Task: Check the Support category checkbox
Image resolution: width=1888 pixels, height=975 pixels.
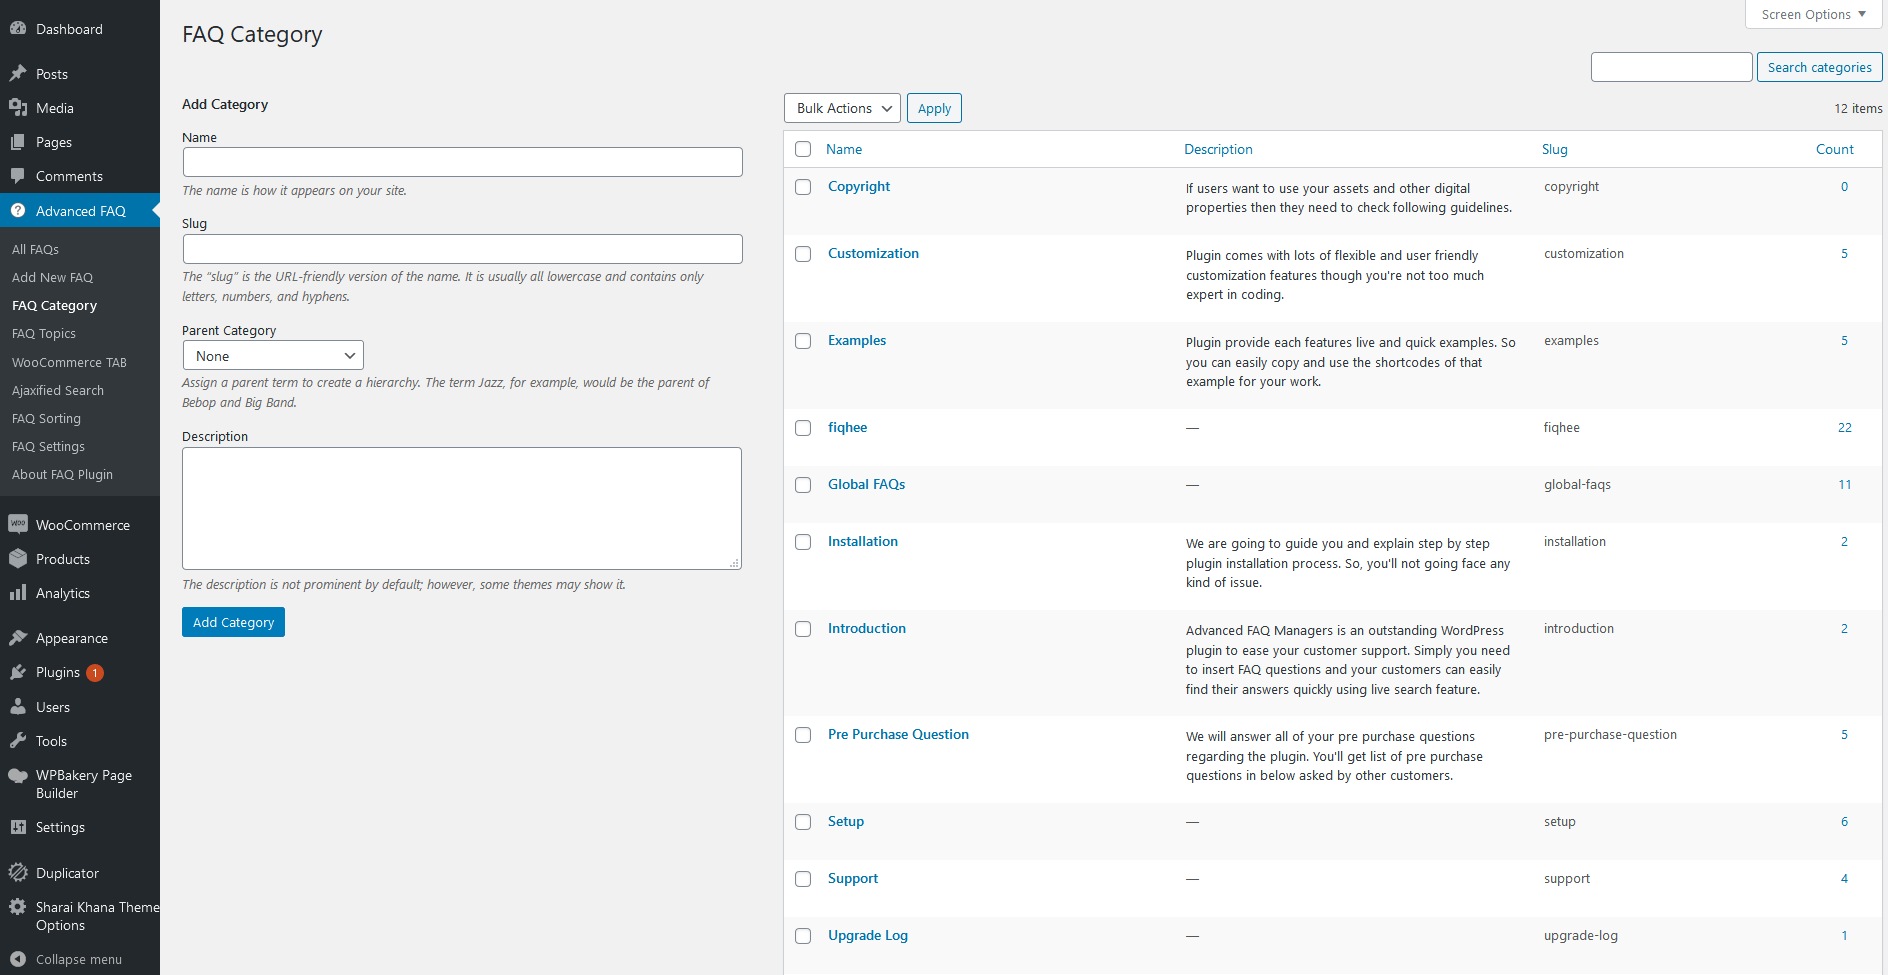Action: coord(803,879)
